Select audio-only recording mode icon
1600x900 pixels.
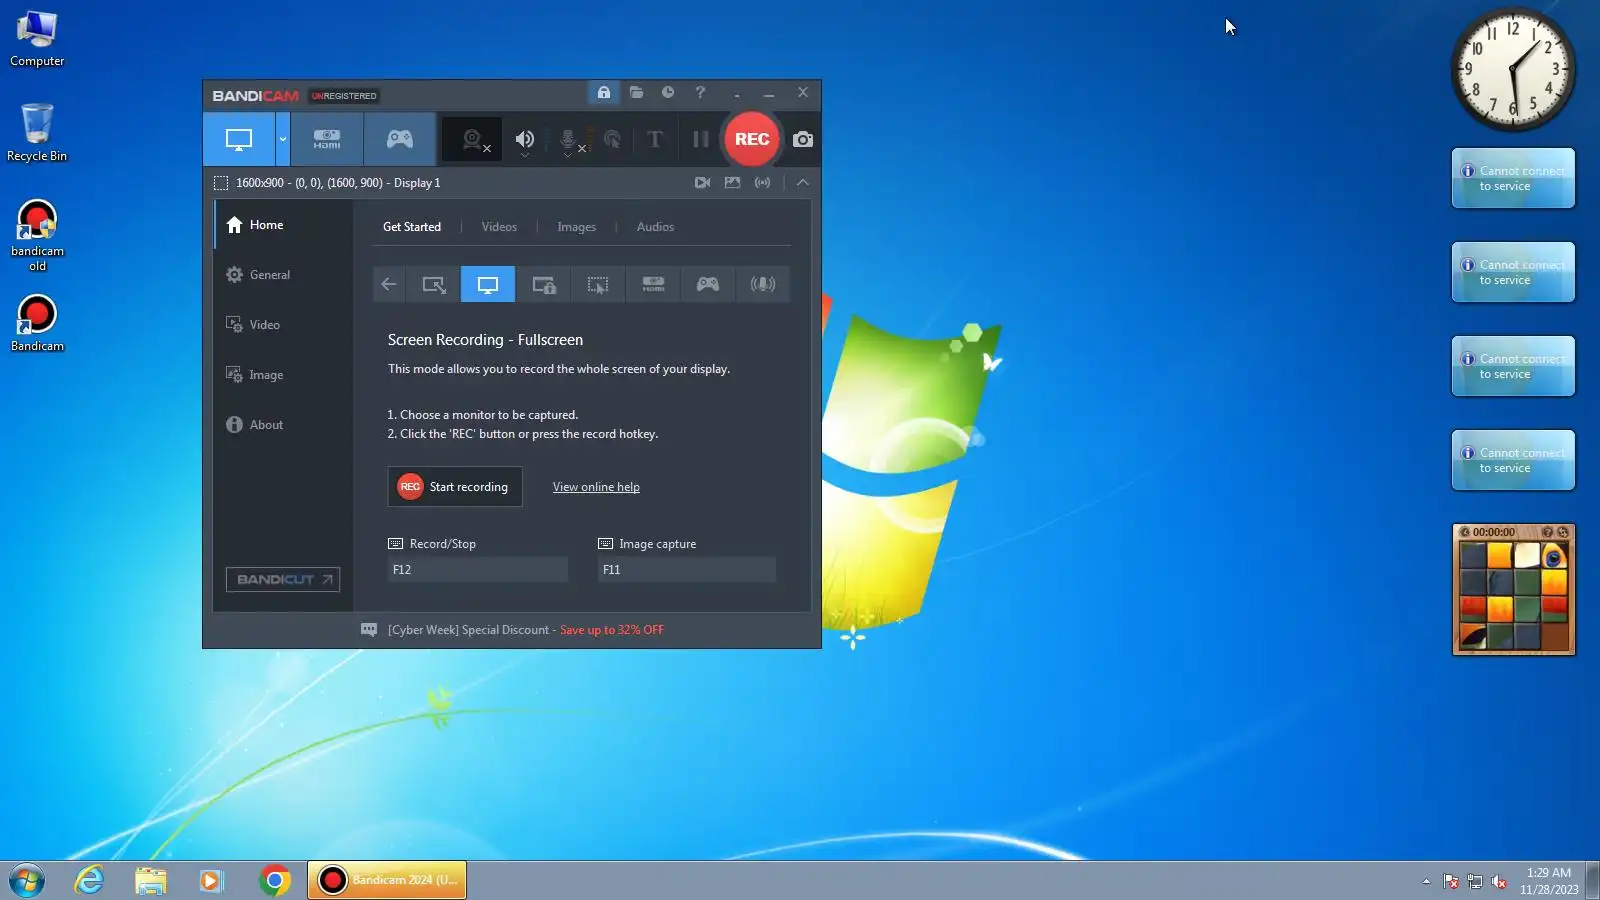pyautogui.click(x=763, y=284)
